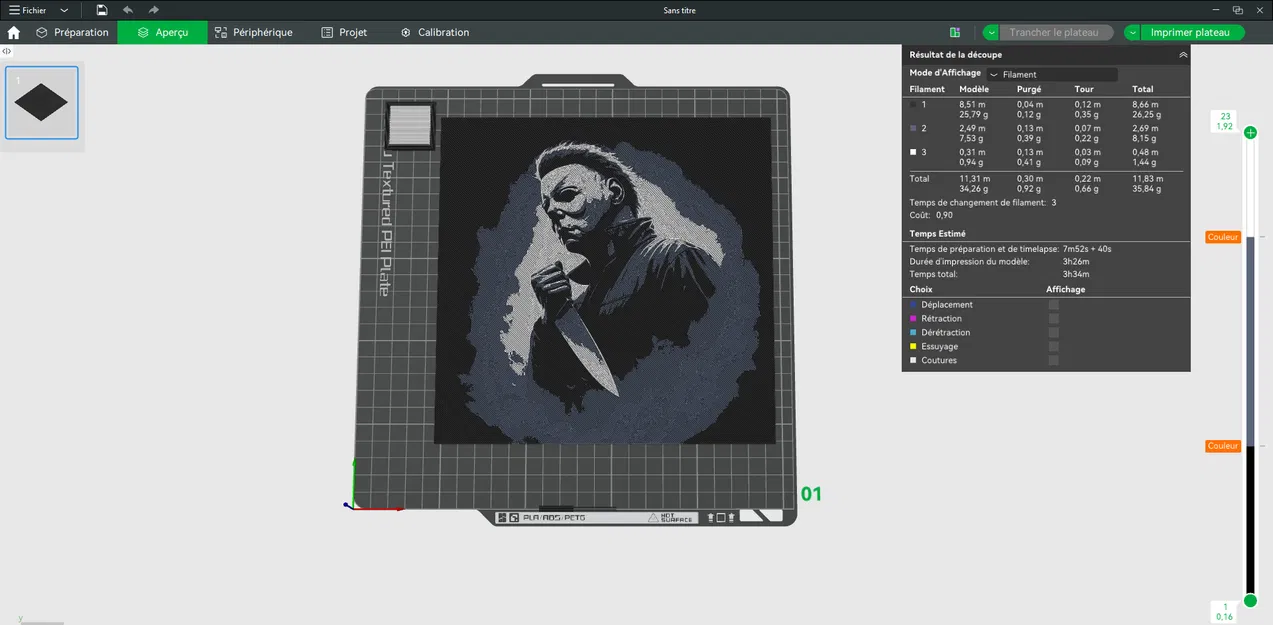
Task: Collapse the Résultat de la découpe panel
Action: pyautogui.click(x=1183, y=54)
